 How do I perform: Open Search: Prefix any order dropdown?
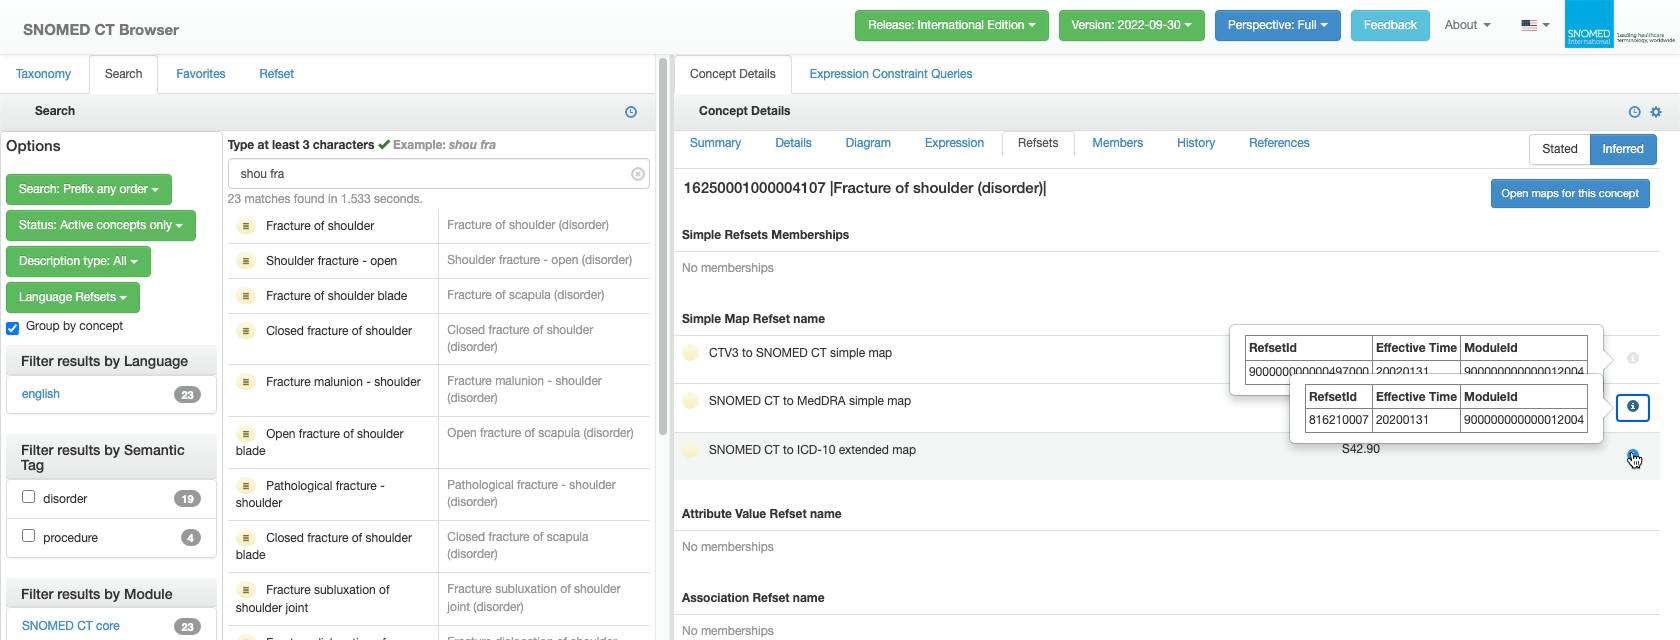pos(88,189)
